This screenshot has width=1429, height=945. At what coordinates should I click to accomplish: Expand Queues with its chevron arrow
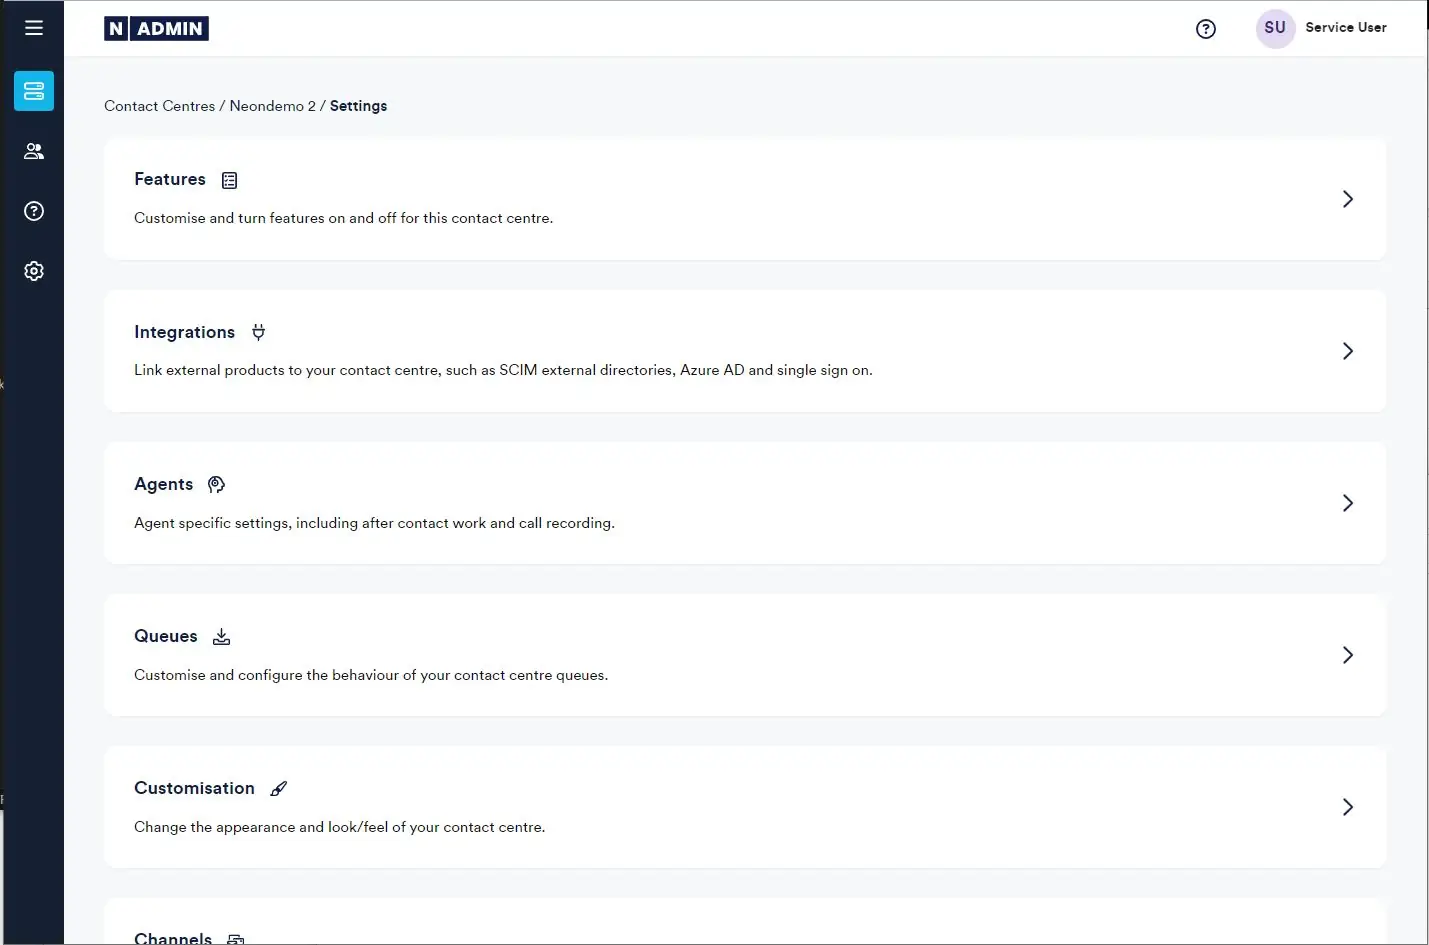pyautogui.click(x=1347, y=655)
